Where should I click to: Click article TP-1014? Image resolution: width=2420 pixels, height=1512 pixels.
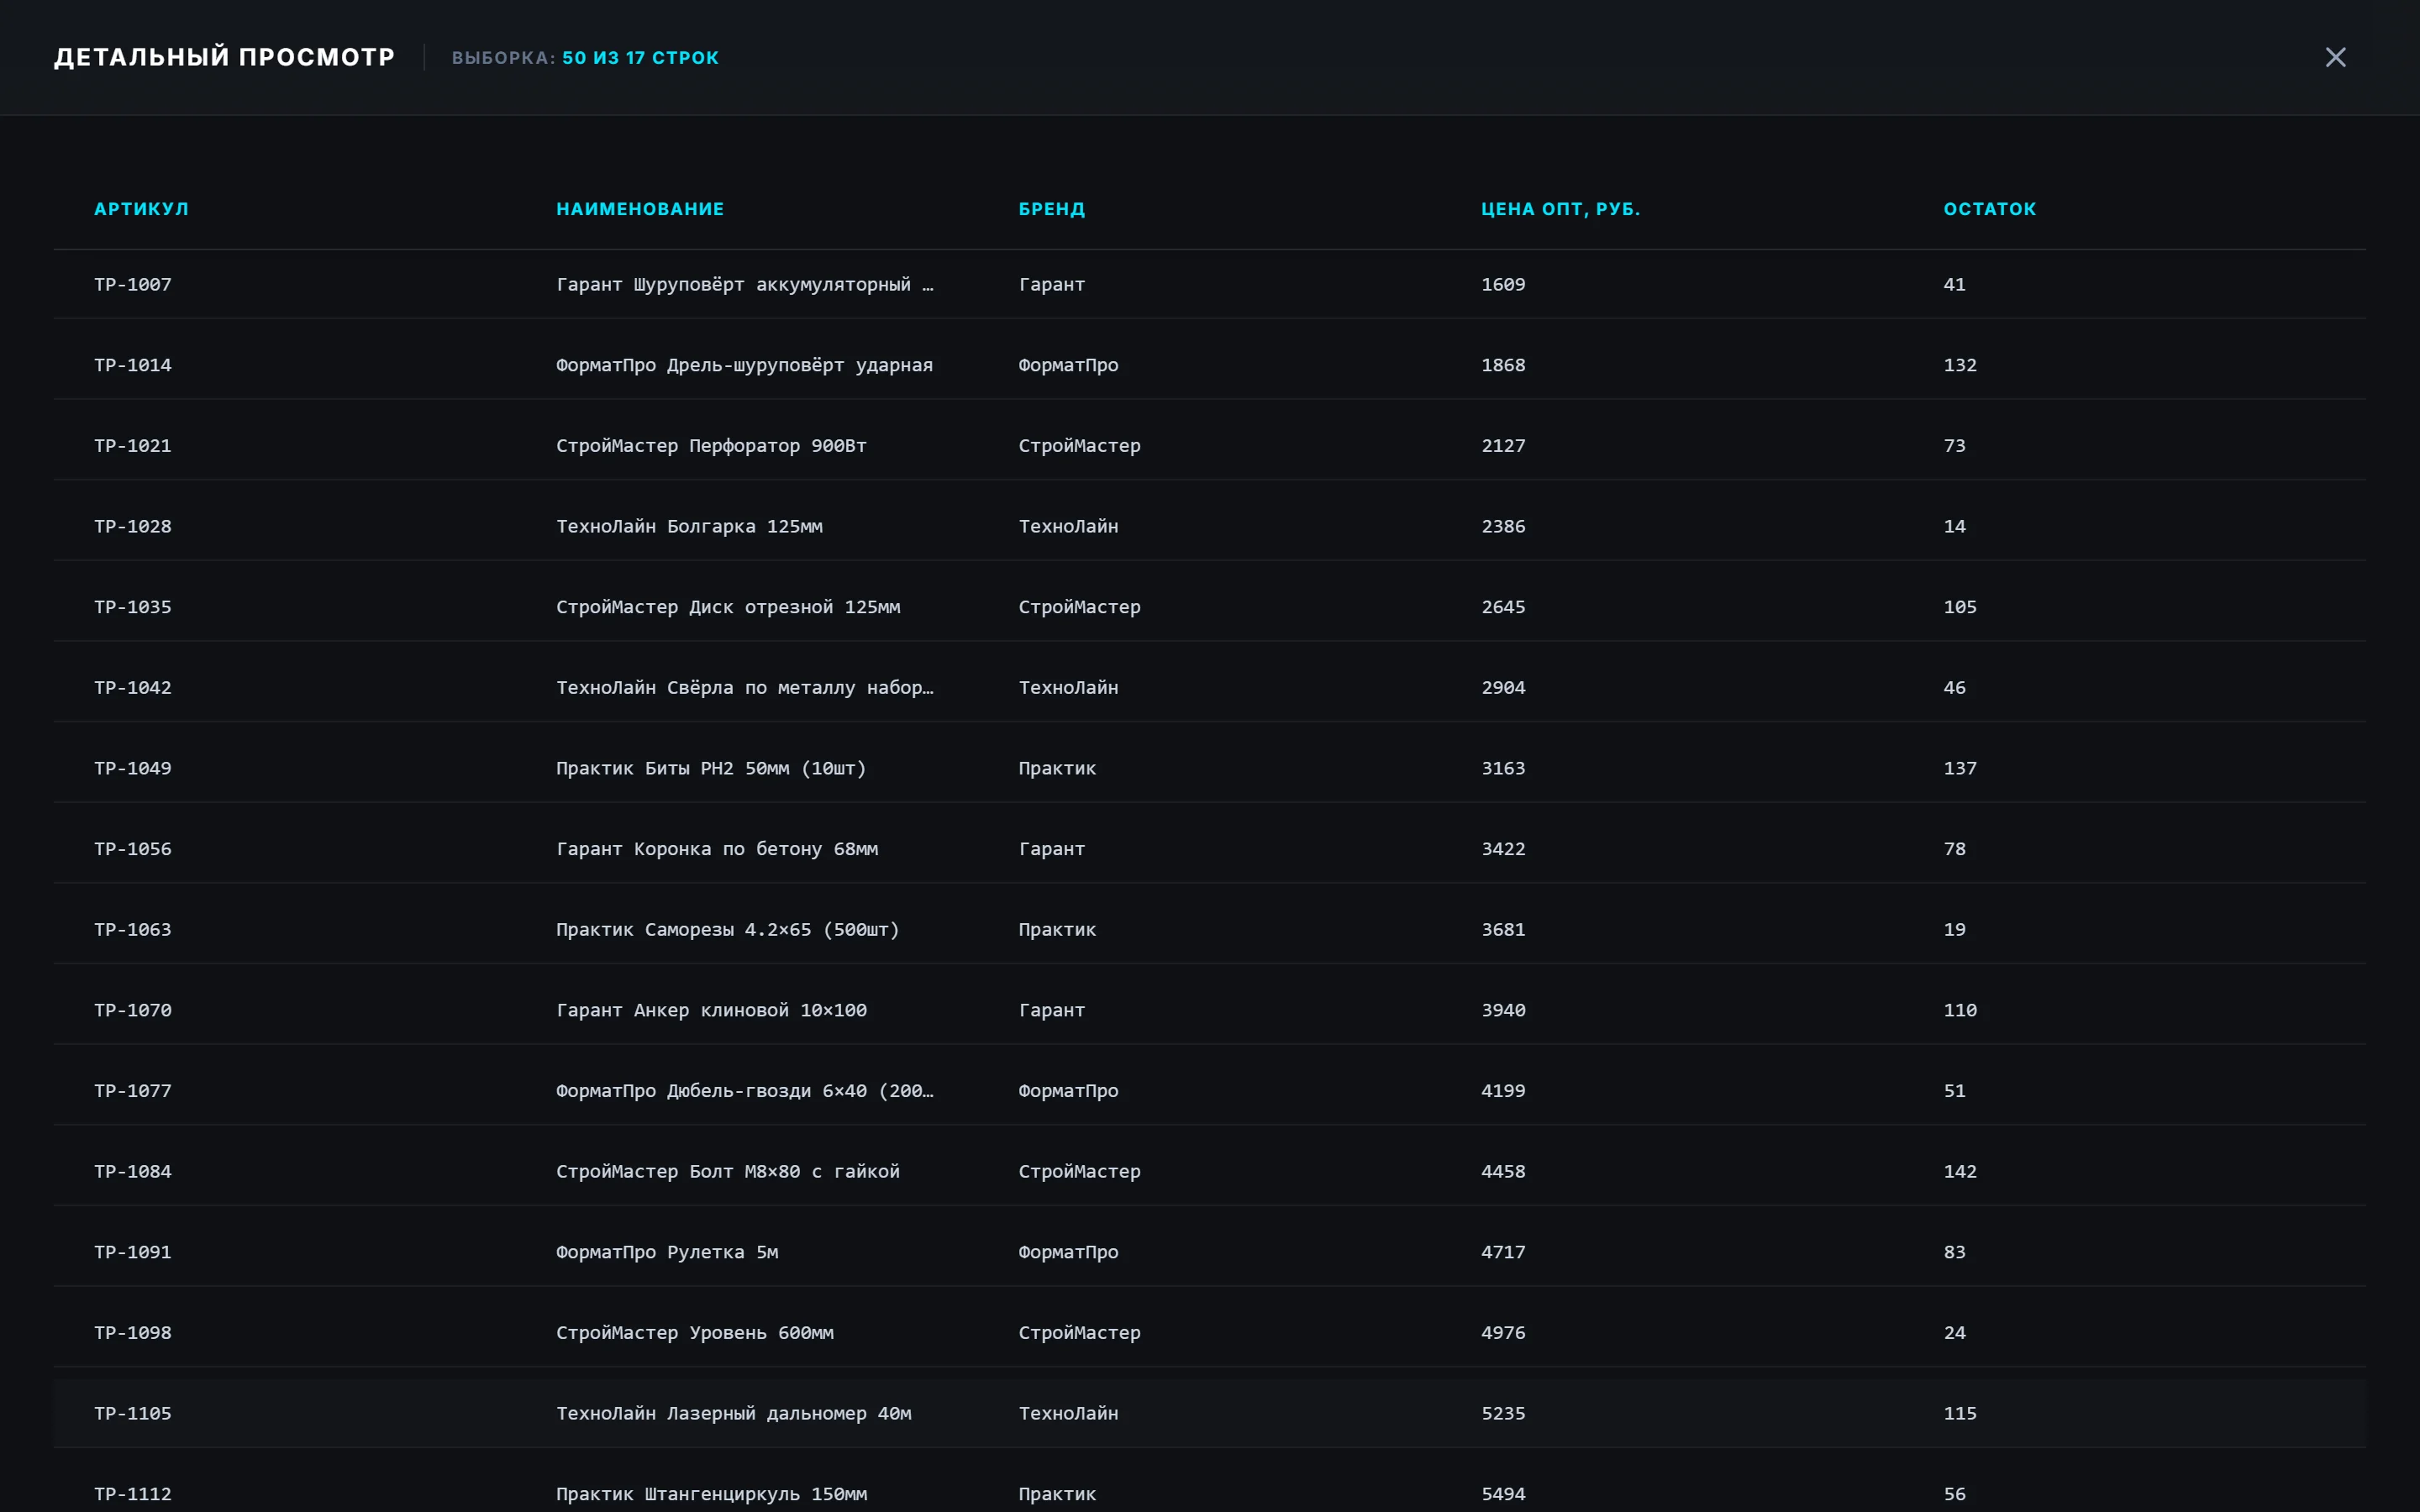point(133,365)
